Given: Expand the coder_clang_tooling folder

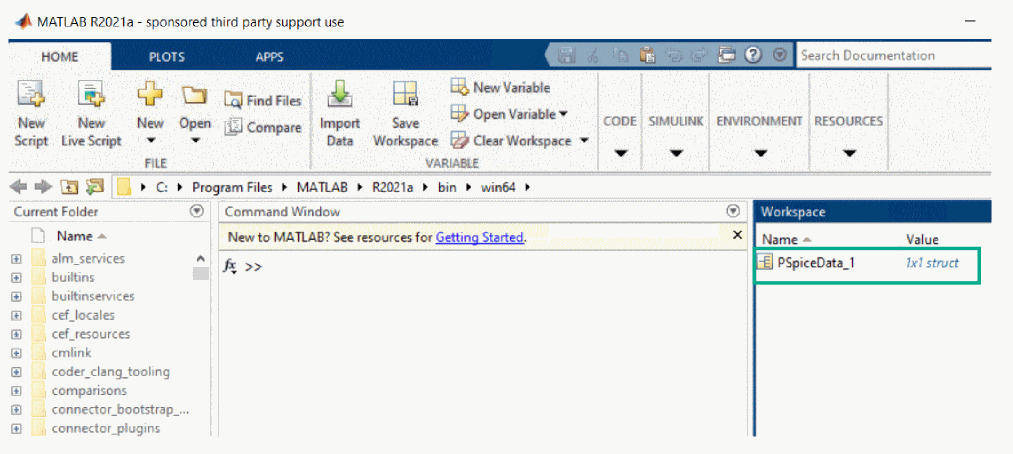Looking at the screenshot, I should pos(17,372).
